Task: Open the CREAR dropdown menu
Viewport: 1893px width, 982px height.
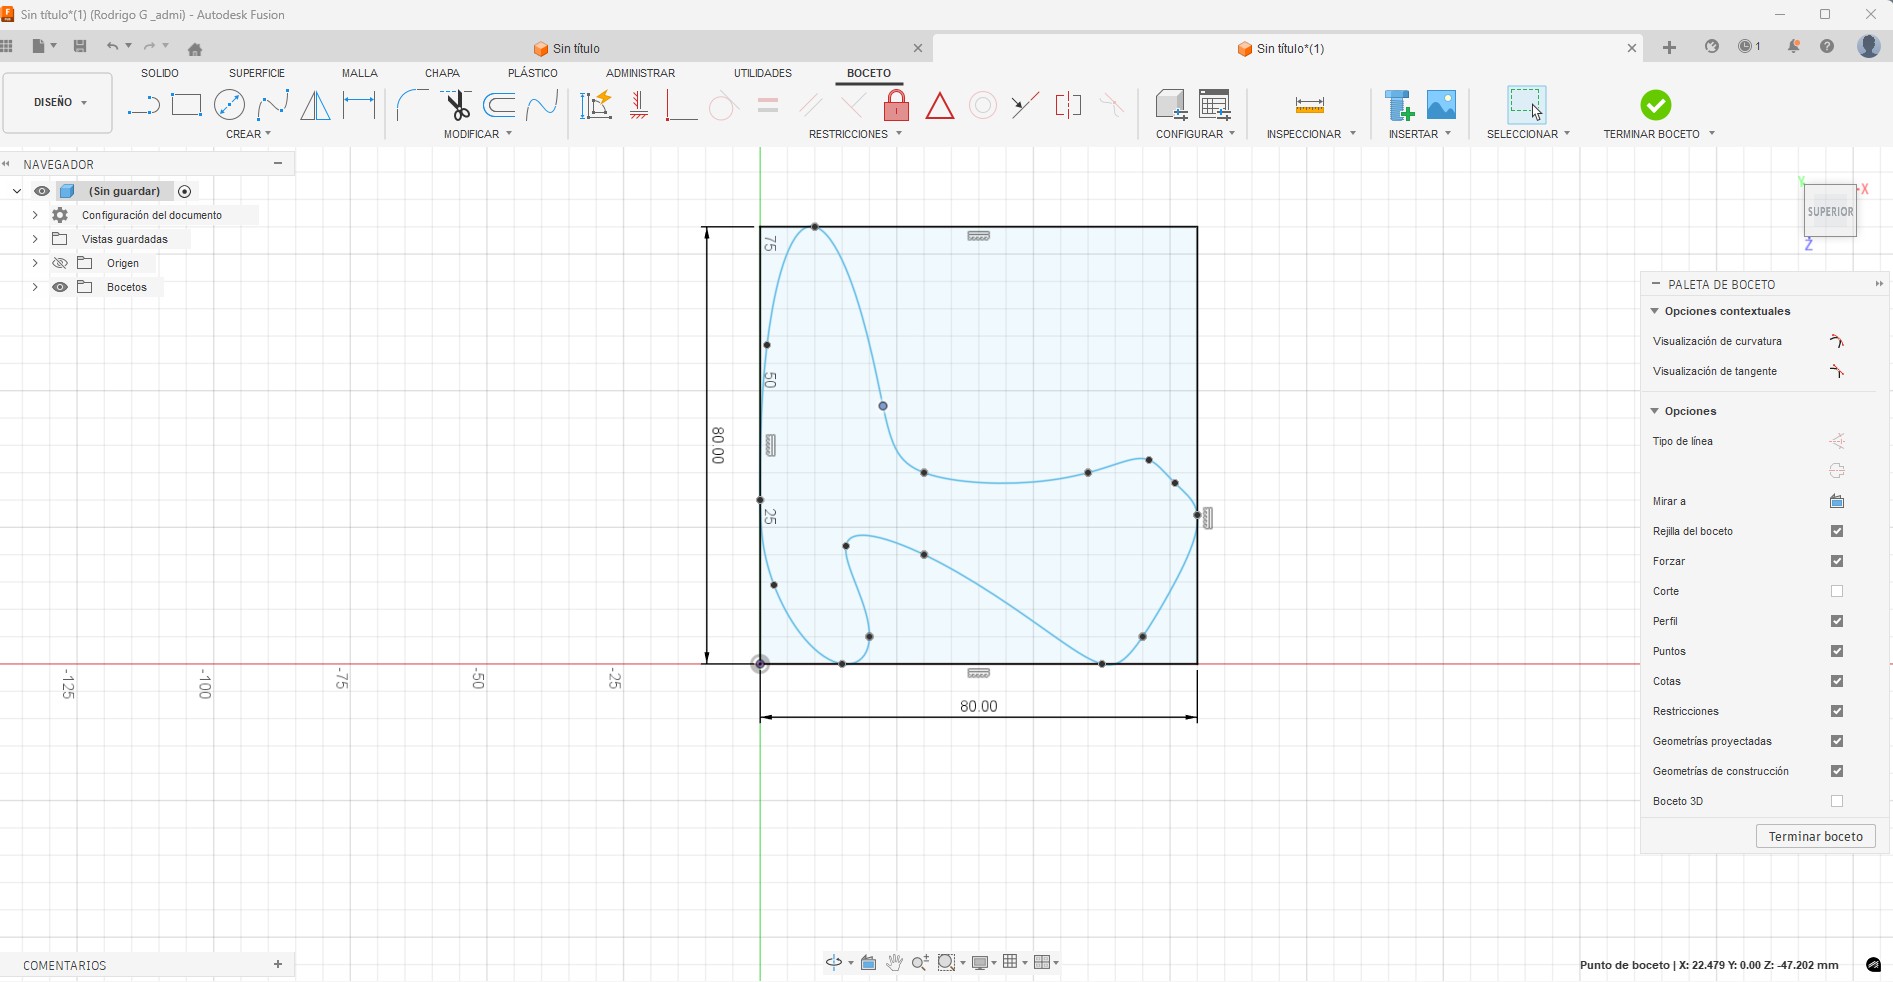Action: coord(248,134)
